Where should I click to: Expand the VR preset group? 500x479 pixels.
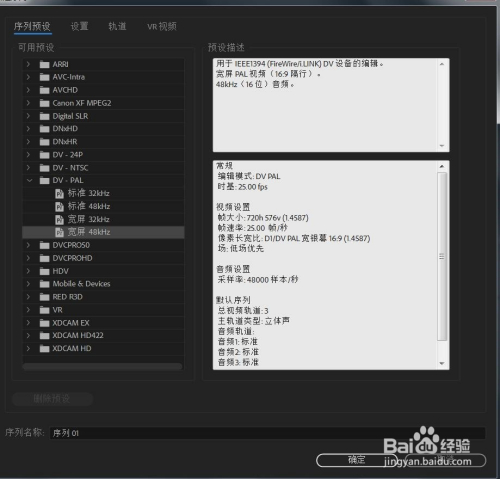pos(28,310)
